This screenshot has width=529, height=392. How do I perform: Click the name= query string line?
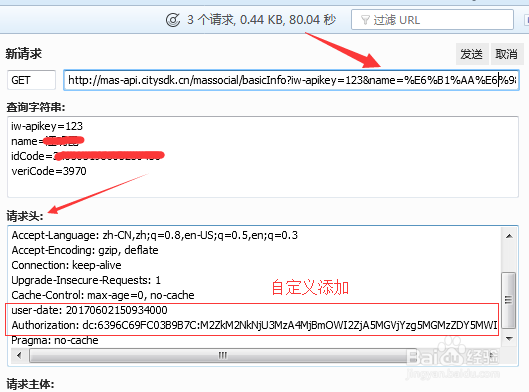click(x=47, y=141)
